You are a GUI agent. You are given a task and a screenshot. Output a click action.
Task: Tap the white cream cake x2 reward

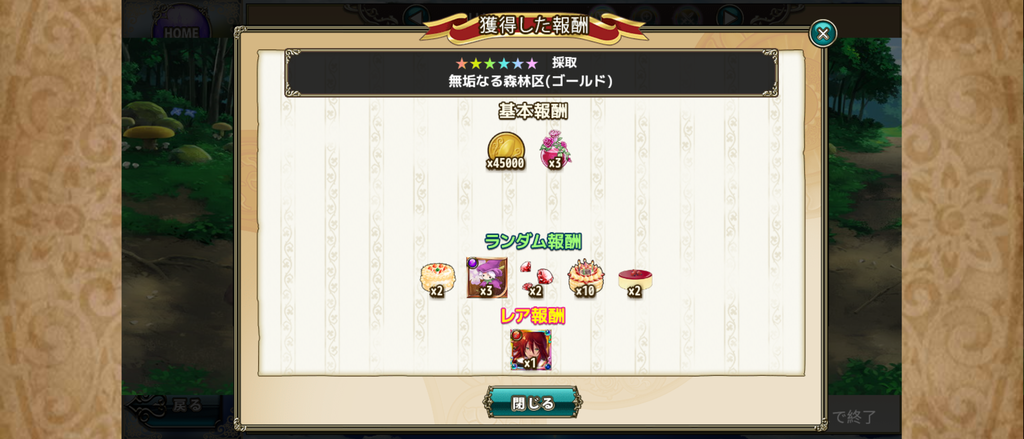tap(437, 279)
